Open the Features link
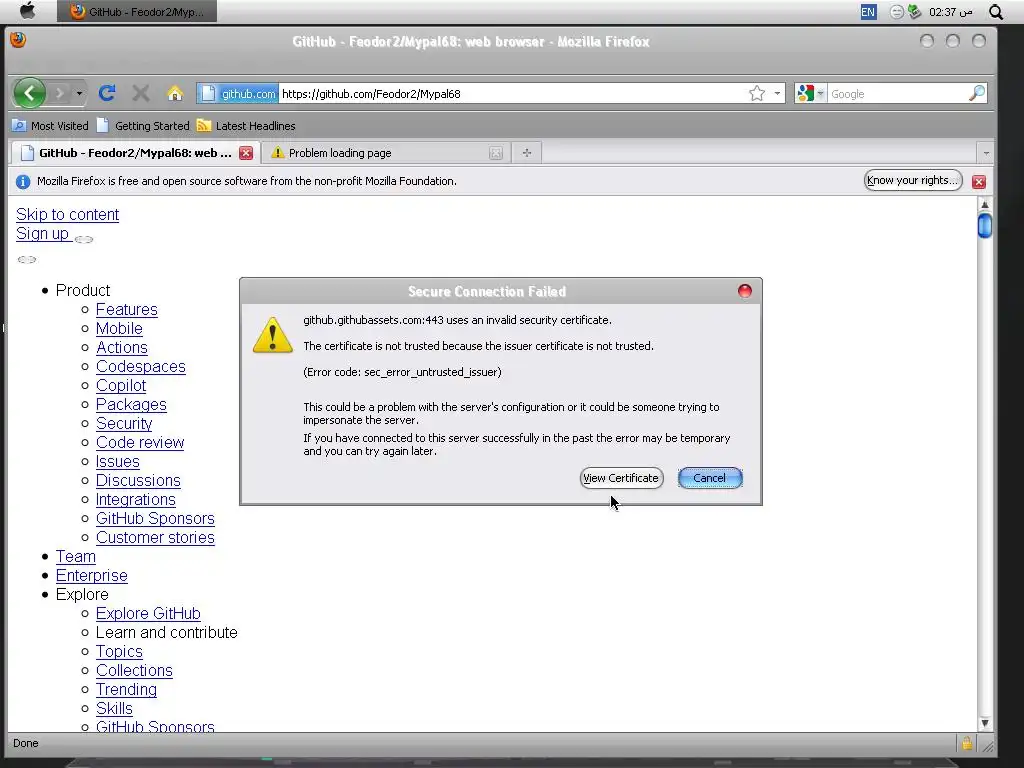 point(127,310)
